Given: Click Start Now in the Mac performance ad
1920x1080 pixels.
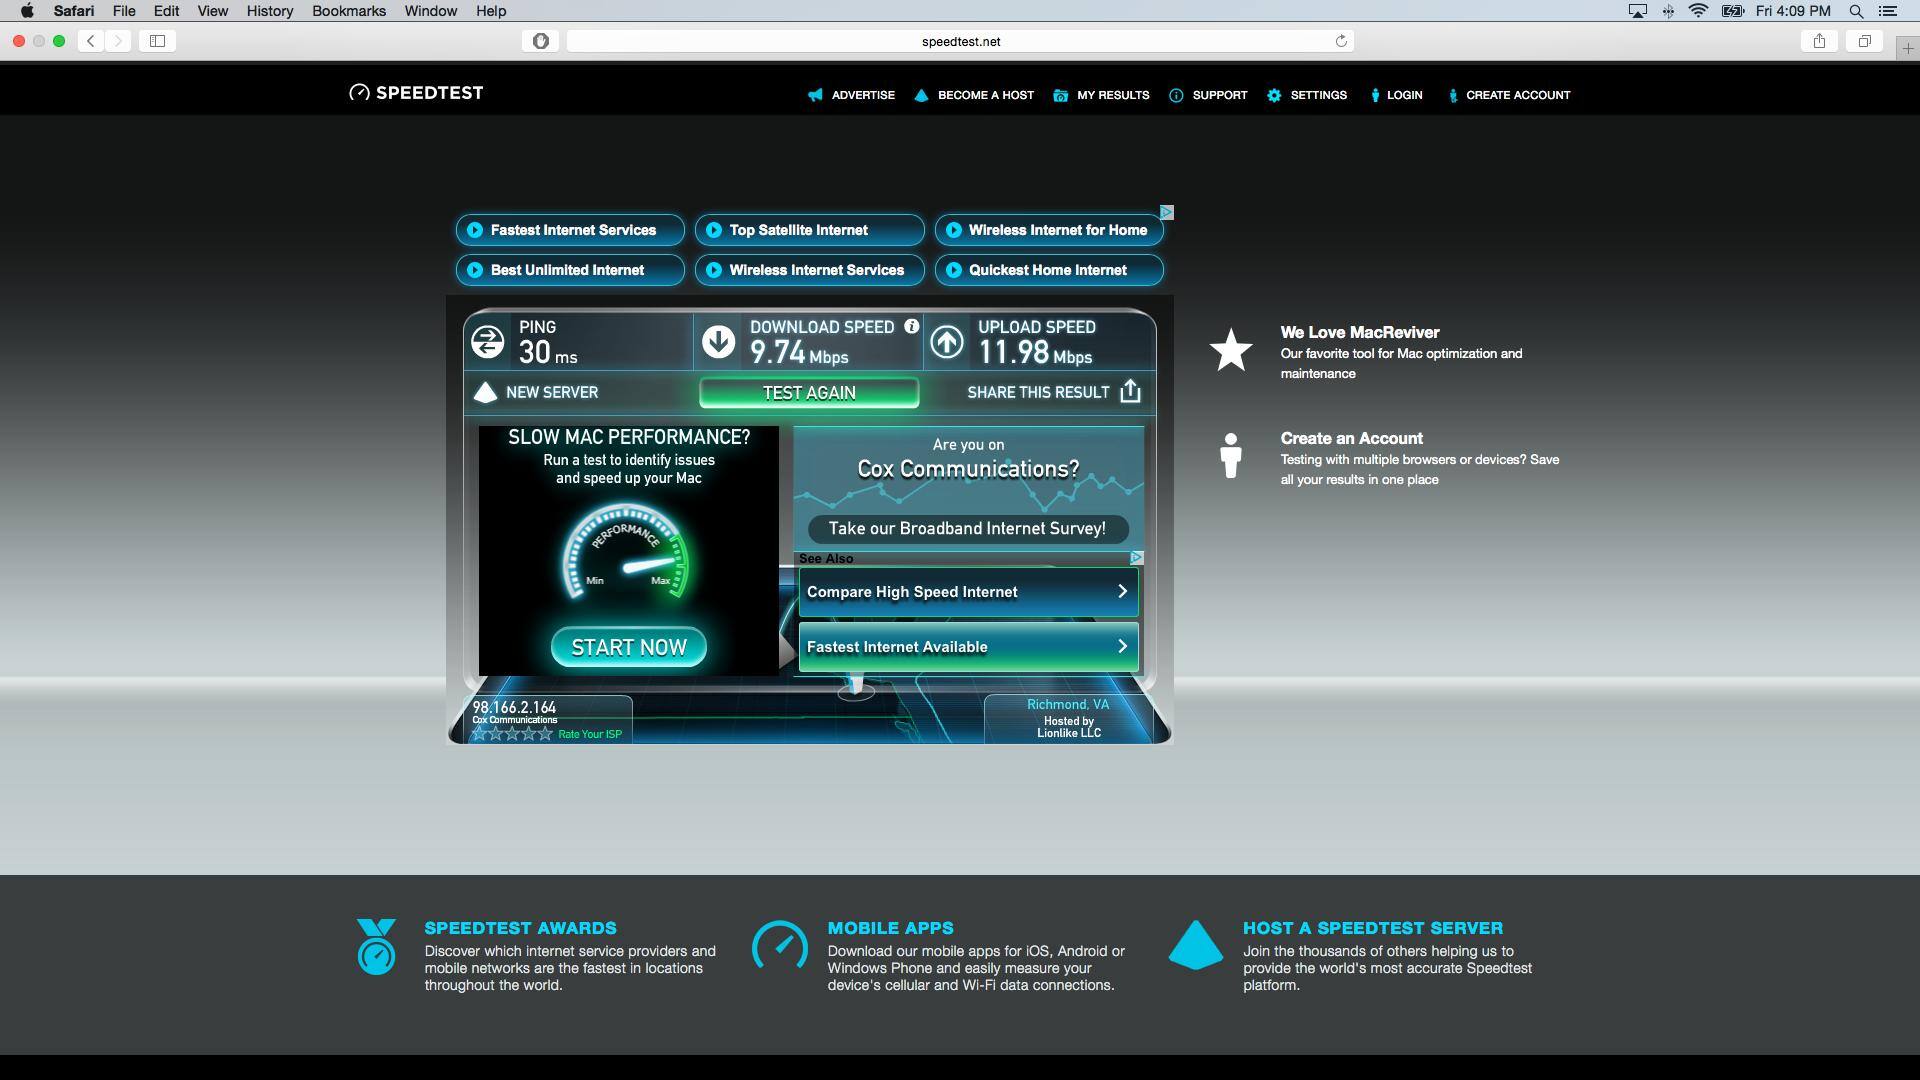Looking at the screenshot, I should [628, 646].
